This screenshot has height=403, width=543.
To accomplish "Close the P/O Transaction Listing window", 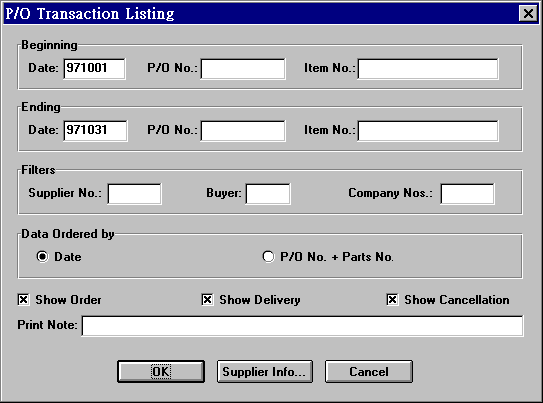I will [x=528, y=14].
